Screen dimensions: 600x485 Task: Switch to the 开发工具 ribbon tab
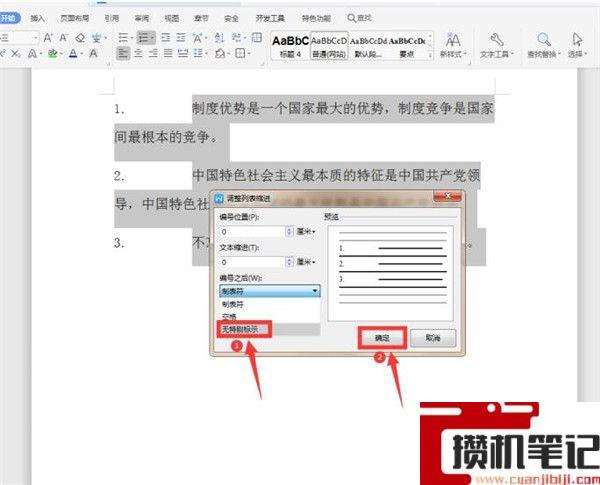click(x=270, y=18)
